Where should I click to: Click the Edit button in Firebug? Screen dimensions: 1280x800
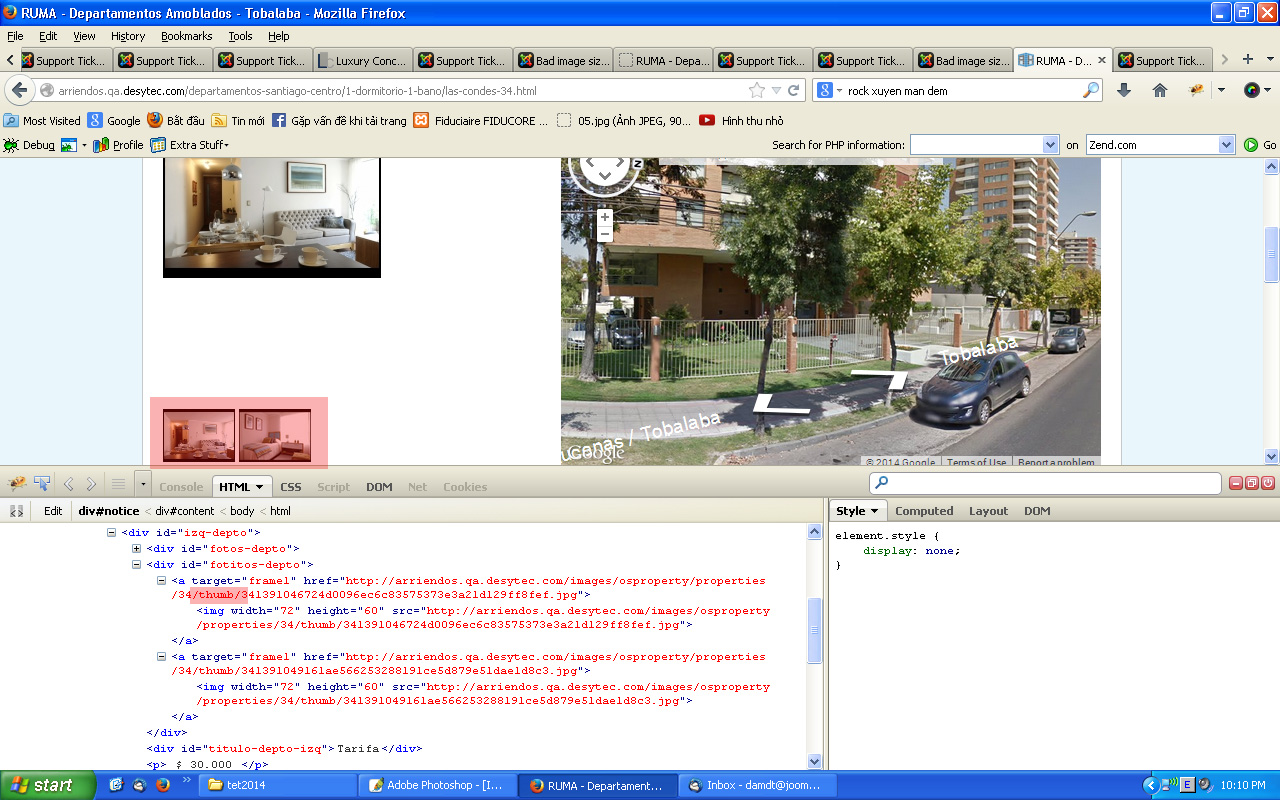tap(53, 511)
